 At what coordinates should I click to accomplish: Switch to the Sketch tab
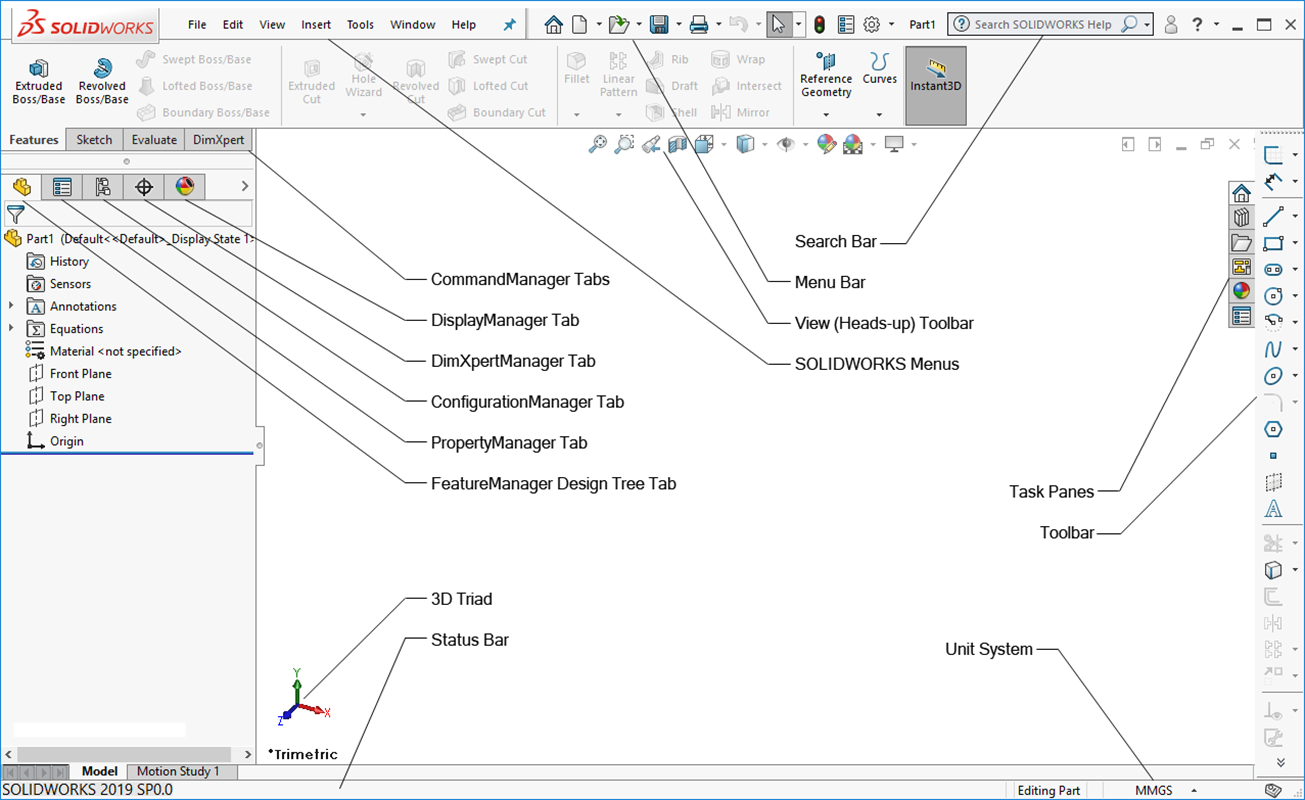[94, 140]
